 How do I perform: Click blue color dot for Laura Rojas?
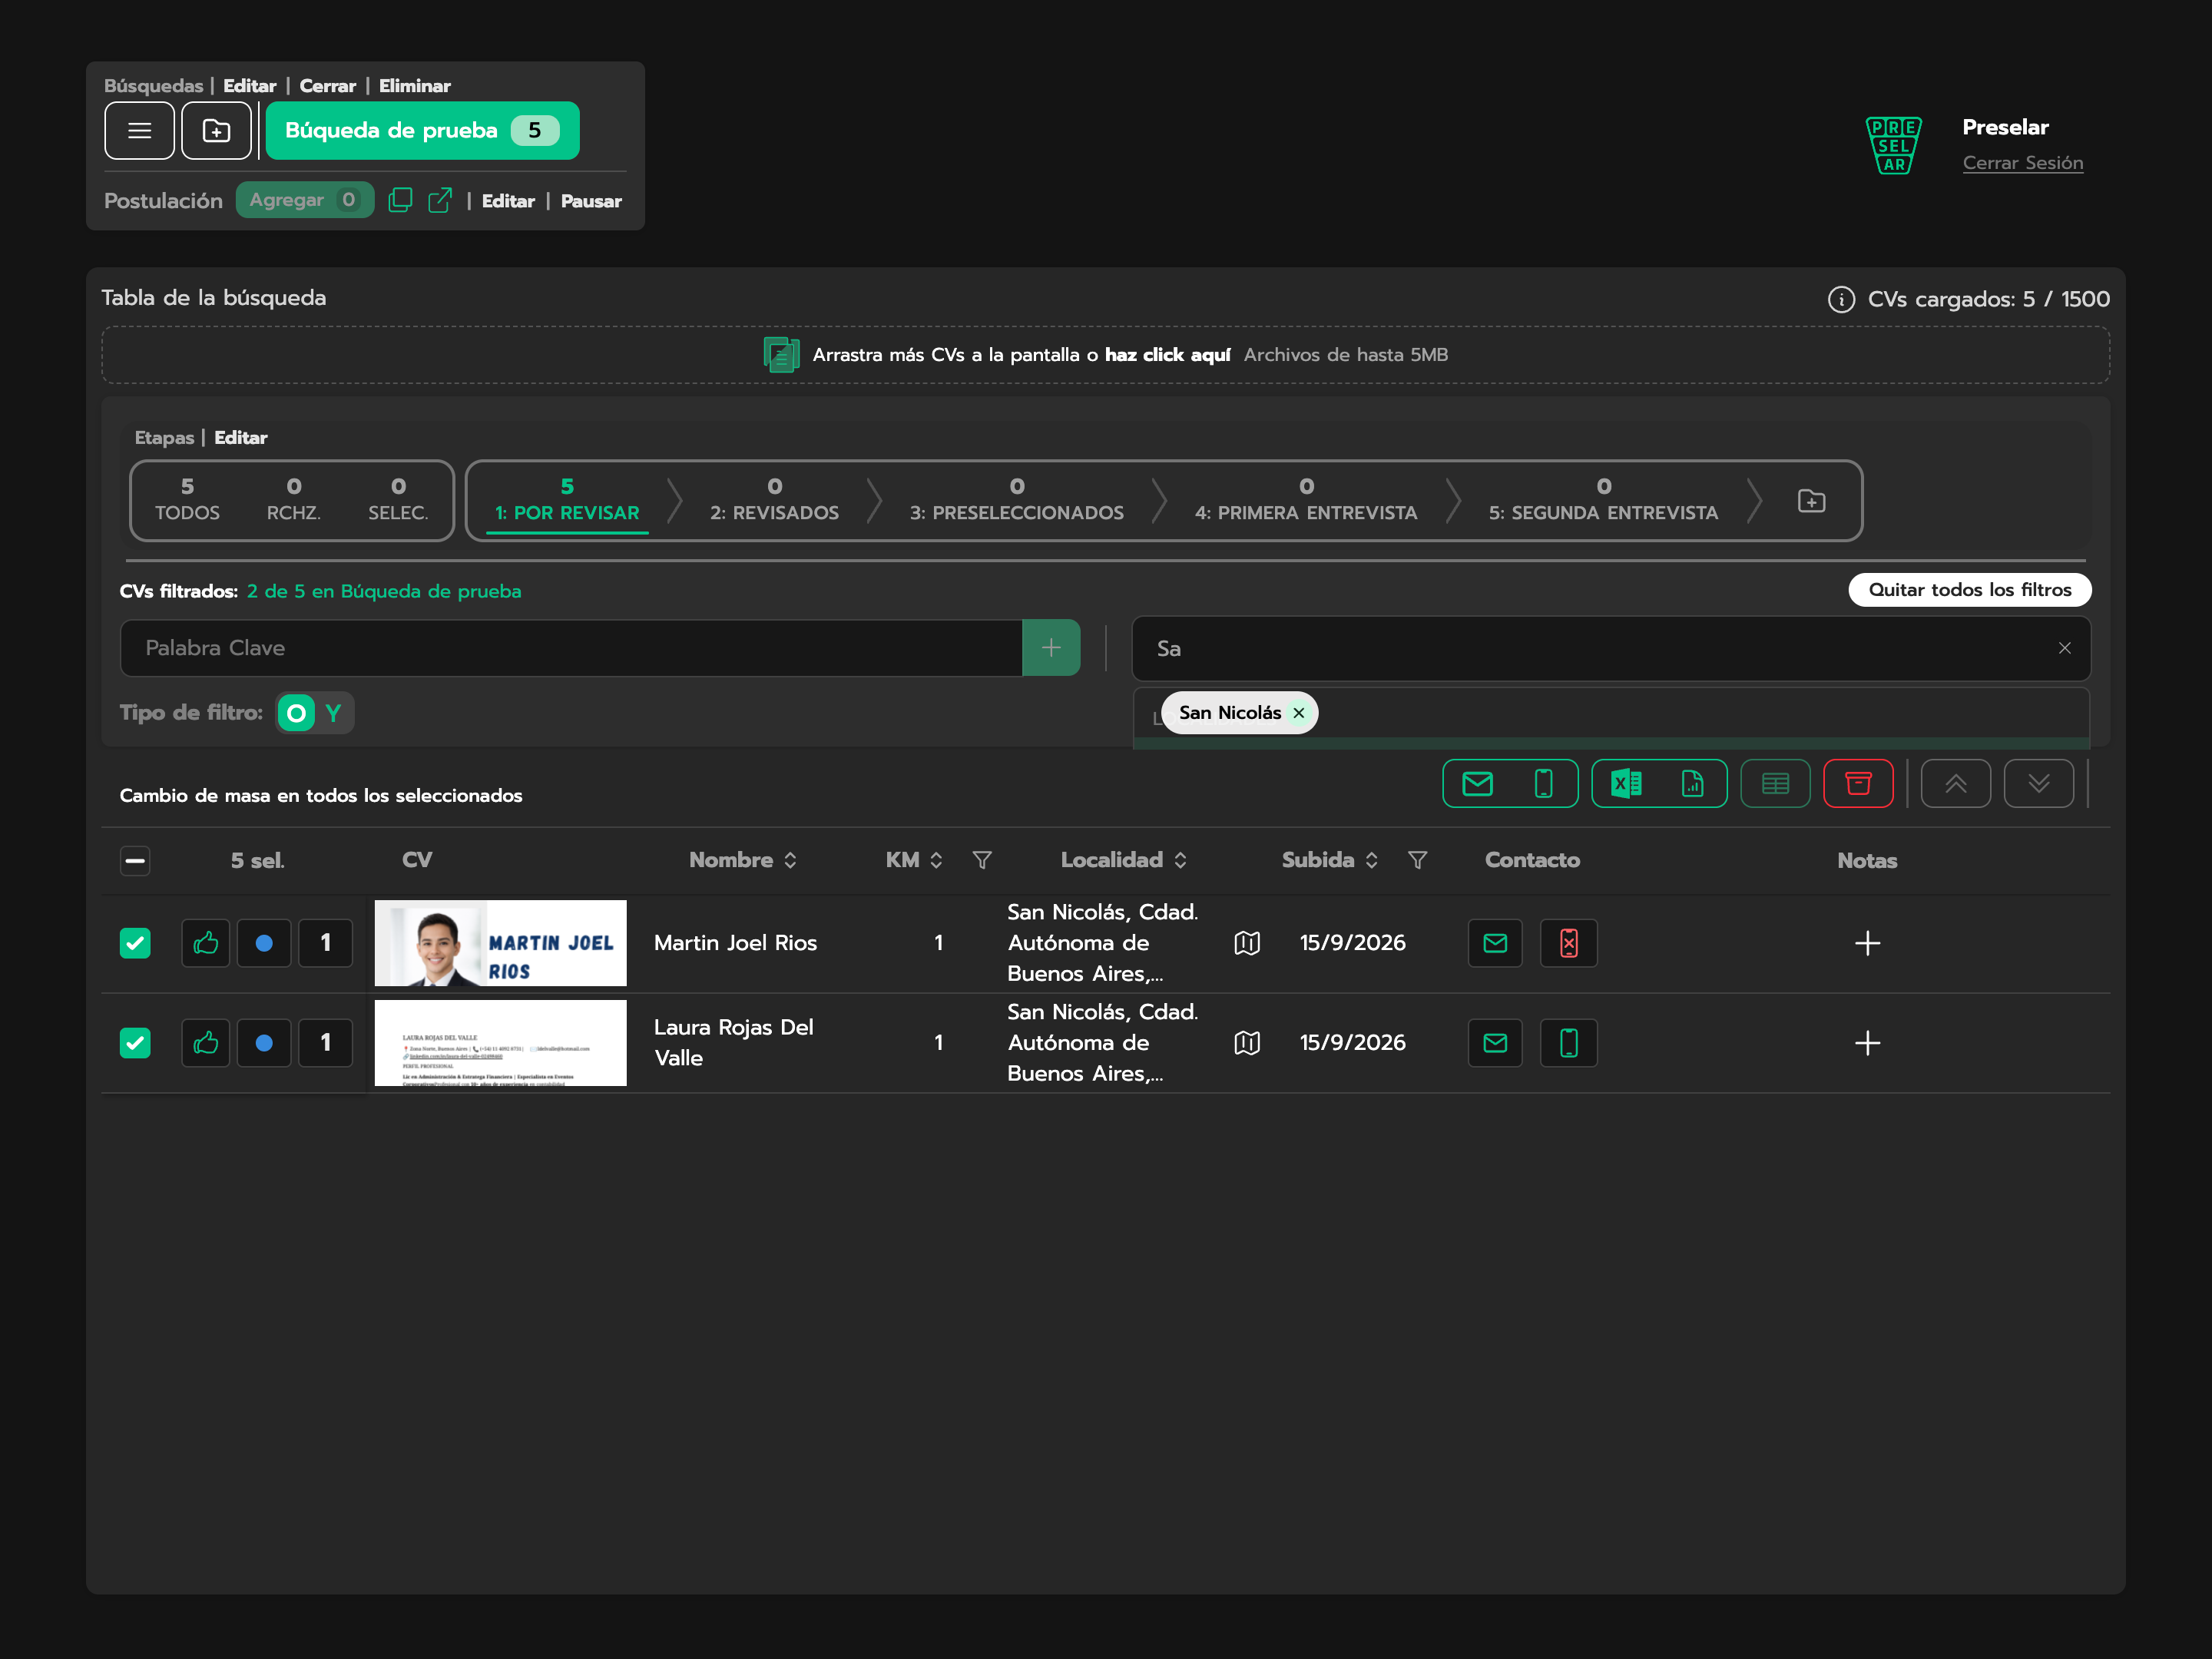pos(264,1043)
